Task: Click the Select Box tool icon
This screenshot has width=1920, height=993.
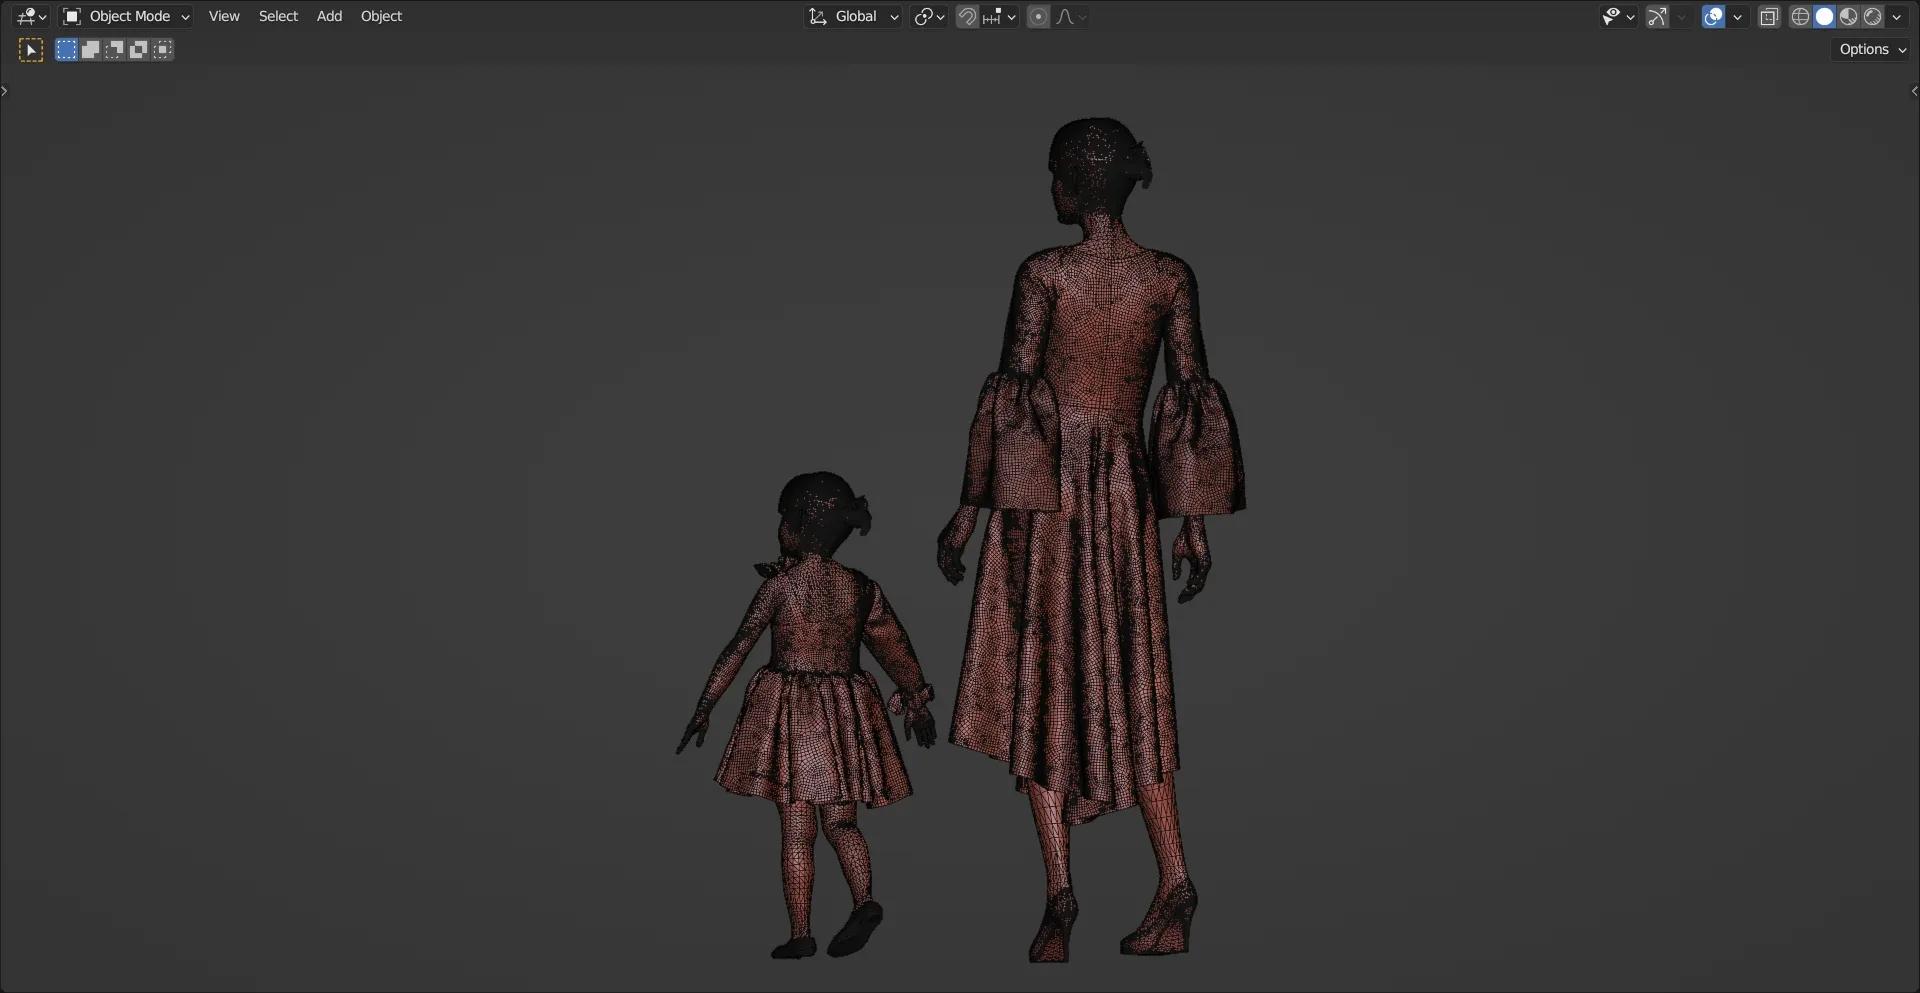Action: click(31, 50)
